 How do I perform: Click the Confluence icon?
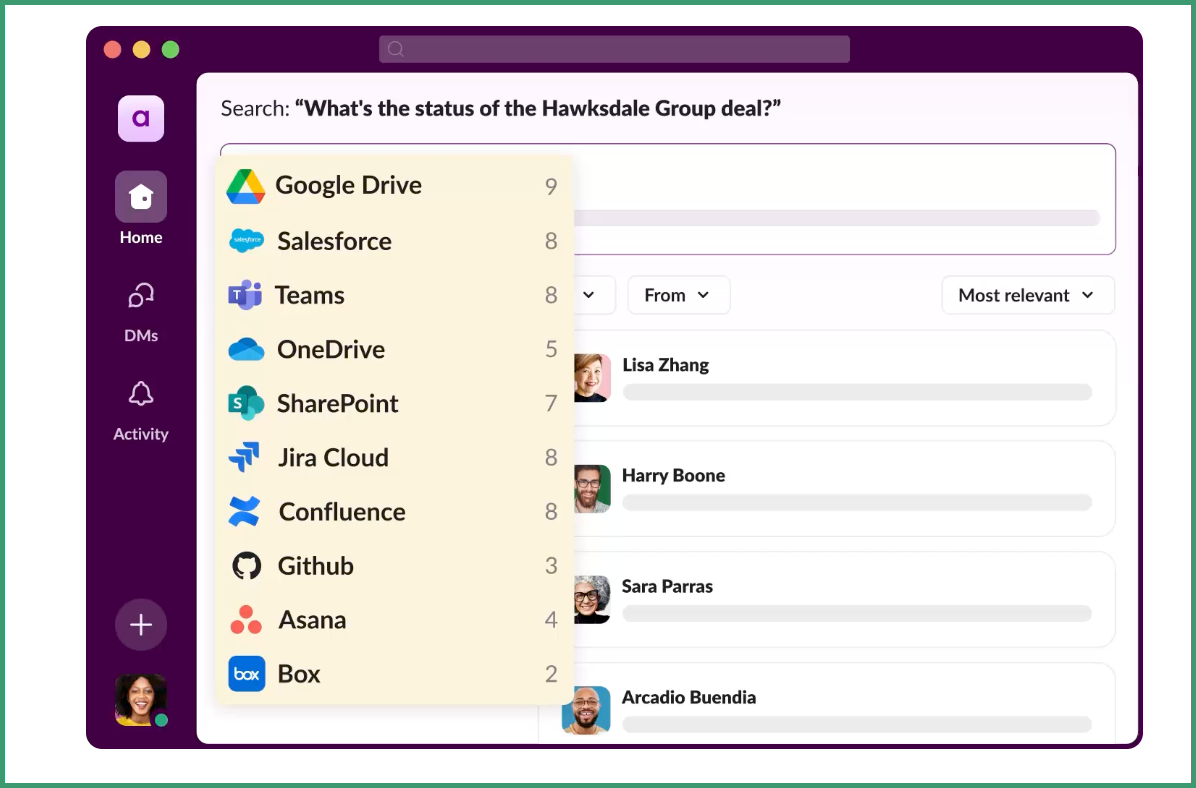pos(244,511)
